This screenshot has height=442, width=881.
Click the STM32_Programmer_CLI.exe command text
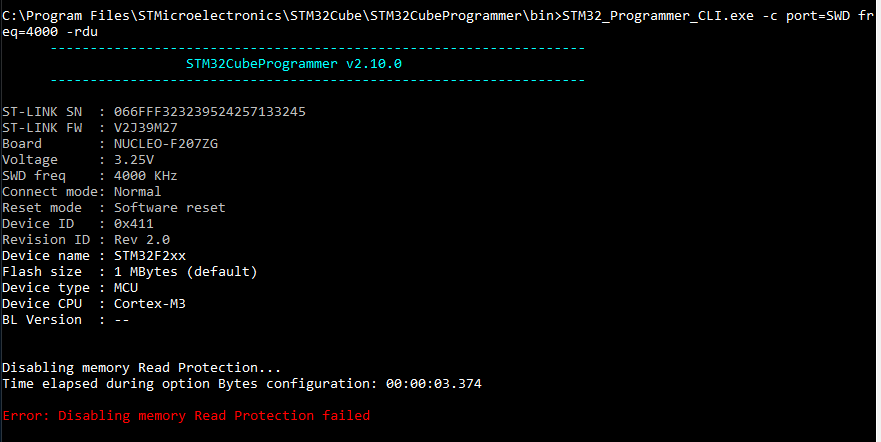coord(658,16)
